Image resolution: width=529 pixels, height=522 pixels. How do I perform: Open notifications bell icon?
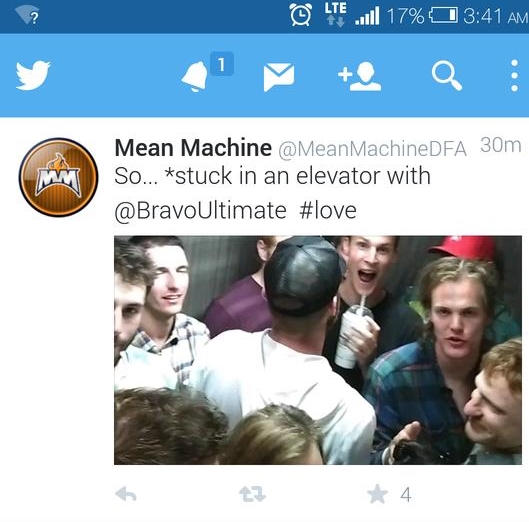tap(195, 76)
